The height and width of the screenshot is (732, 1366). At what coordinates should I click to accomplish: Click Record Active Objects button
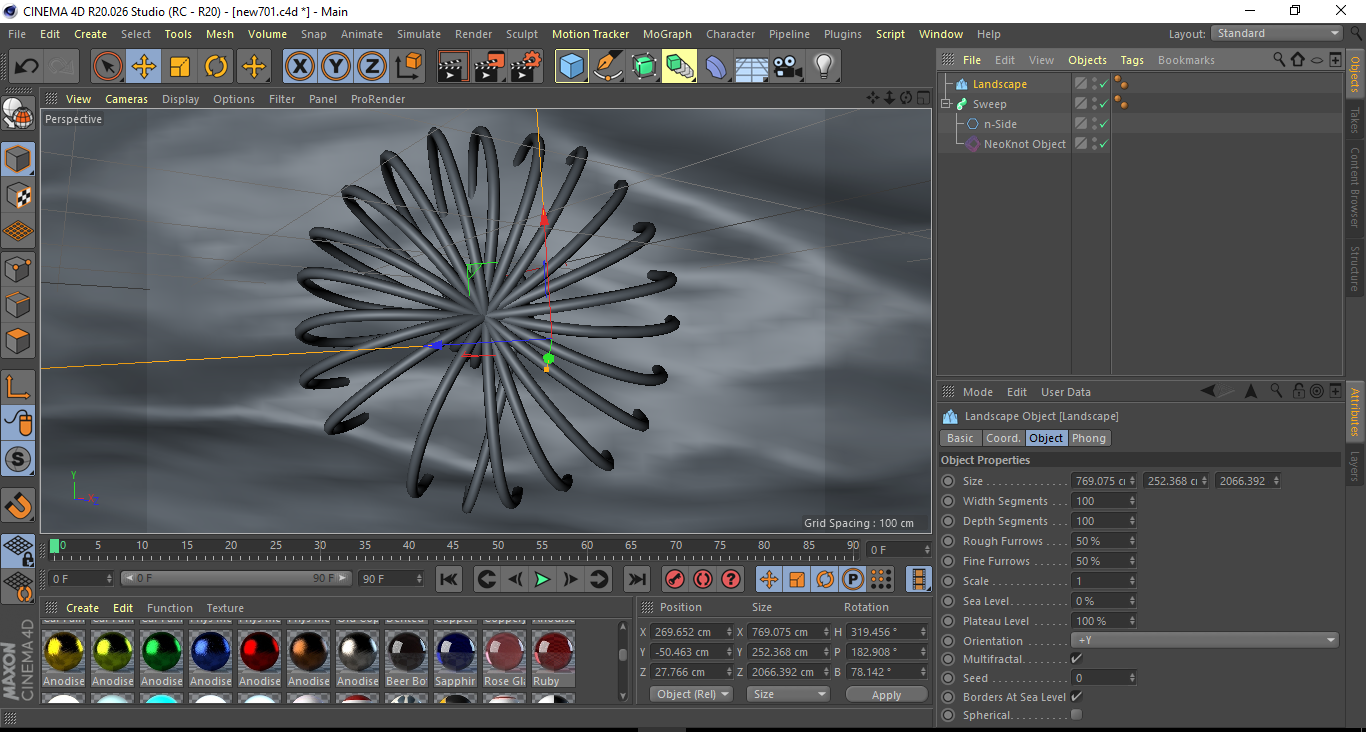(x=675, y=579)
